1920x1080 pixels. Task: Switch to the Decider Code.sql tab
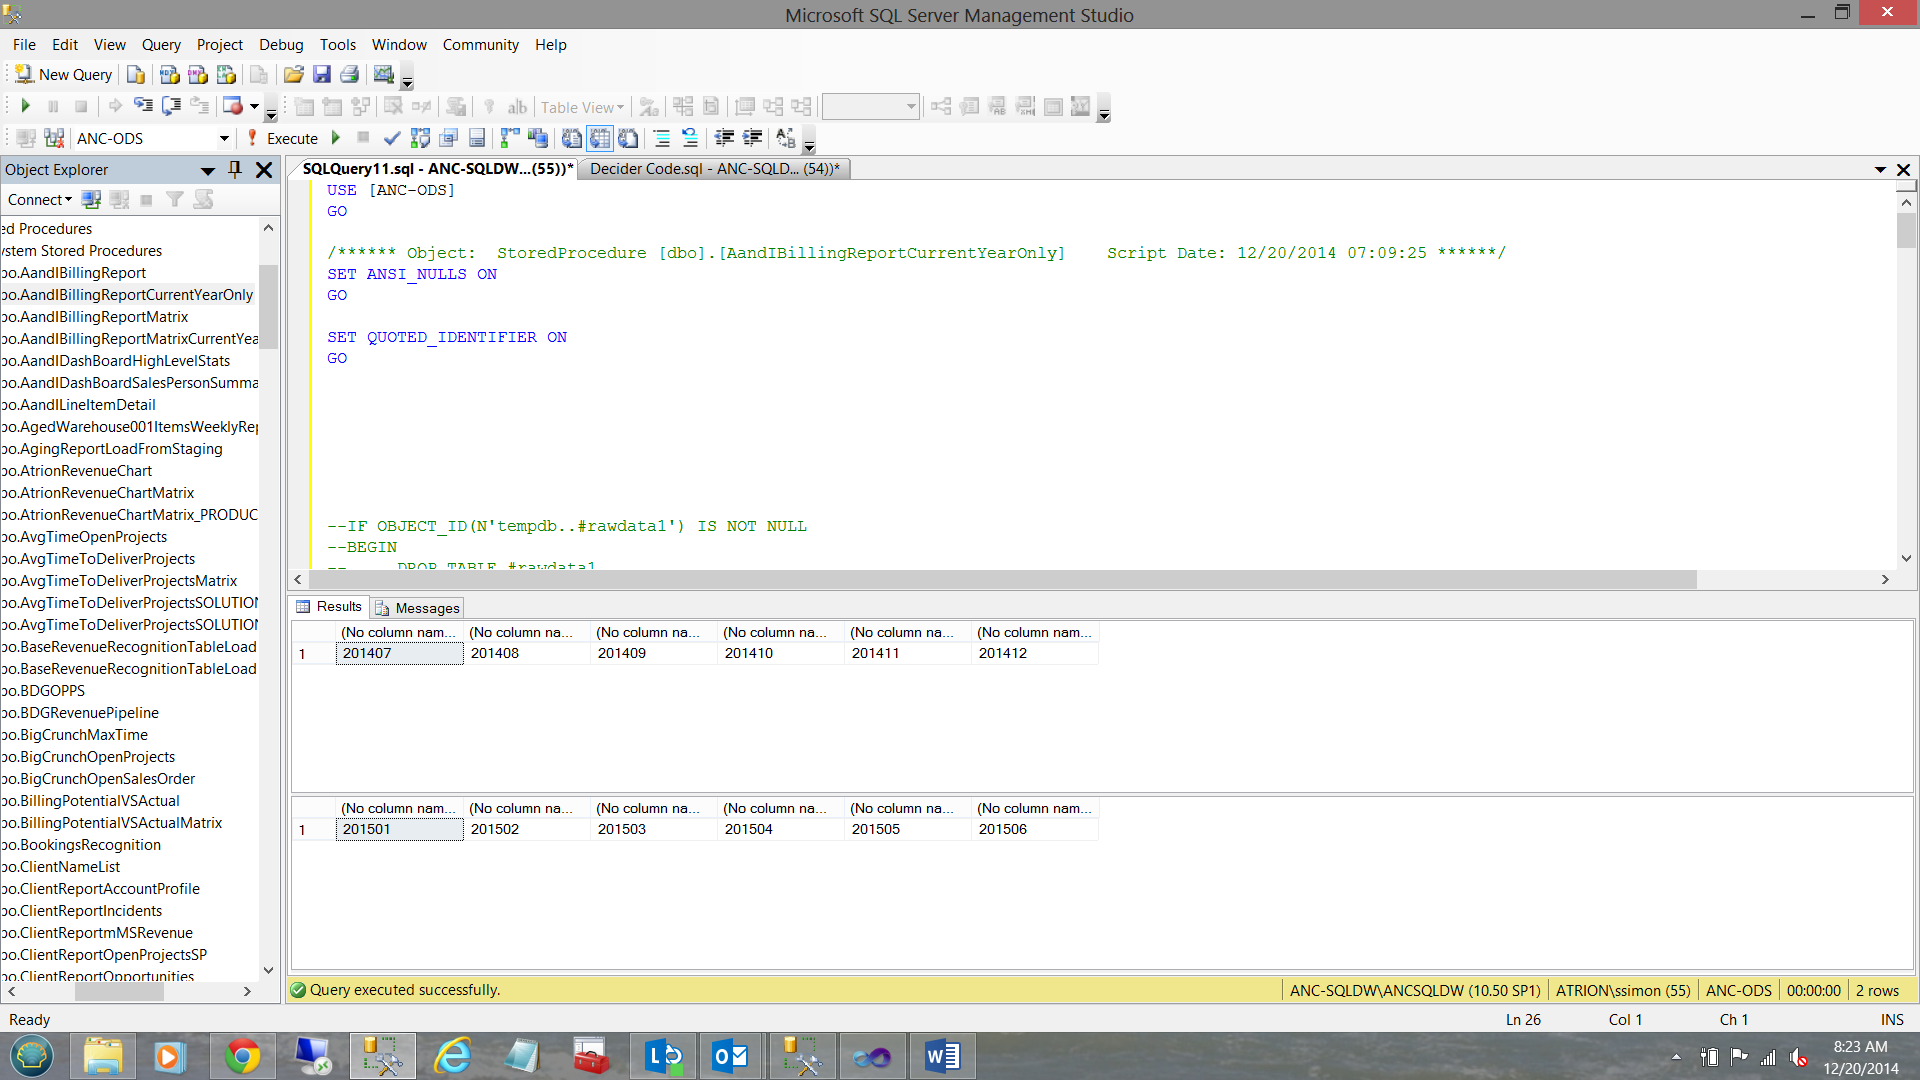click(714, 169)
